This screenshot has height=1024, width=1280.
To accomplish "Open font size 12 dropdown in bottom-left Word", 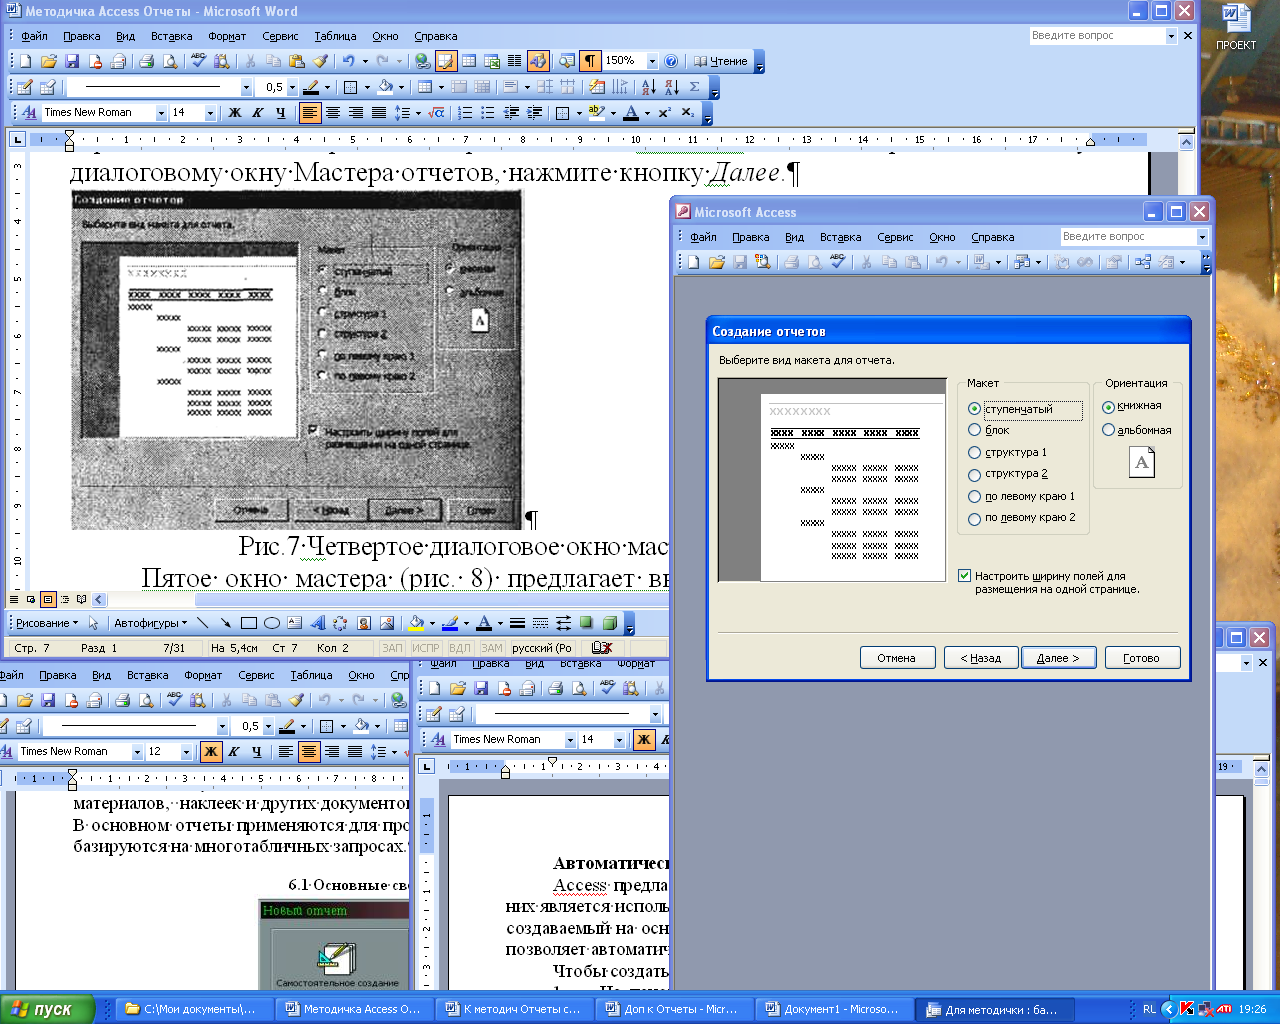I will pos(186,751).
